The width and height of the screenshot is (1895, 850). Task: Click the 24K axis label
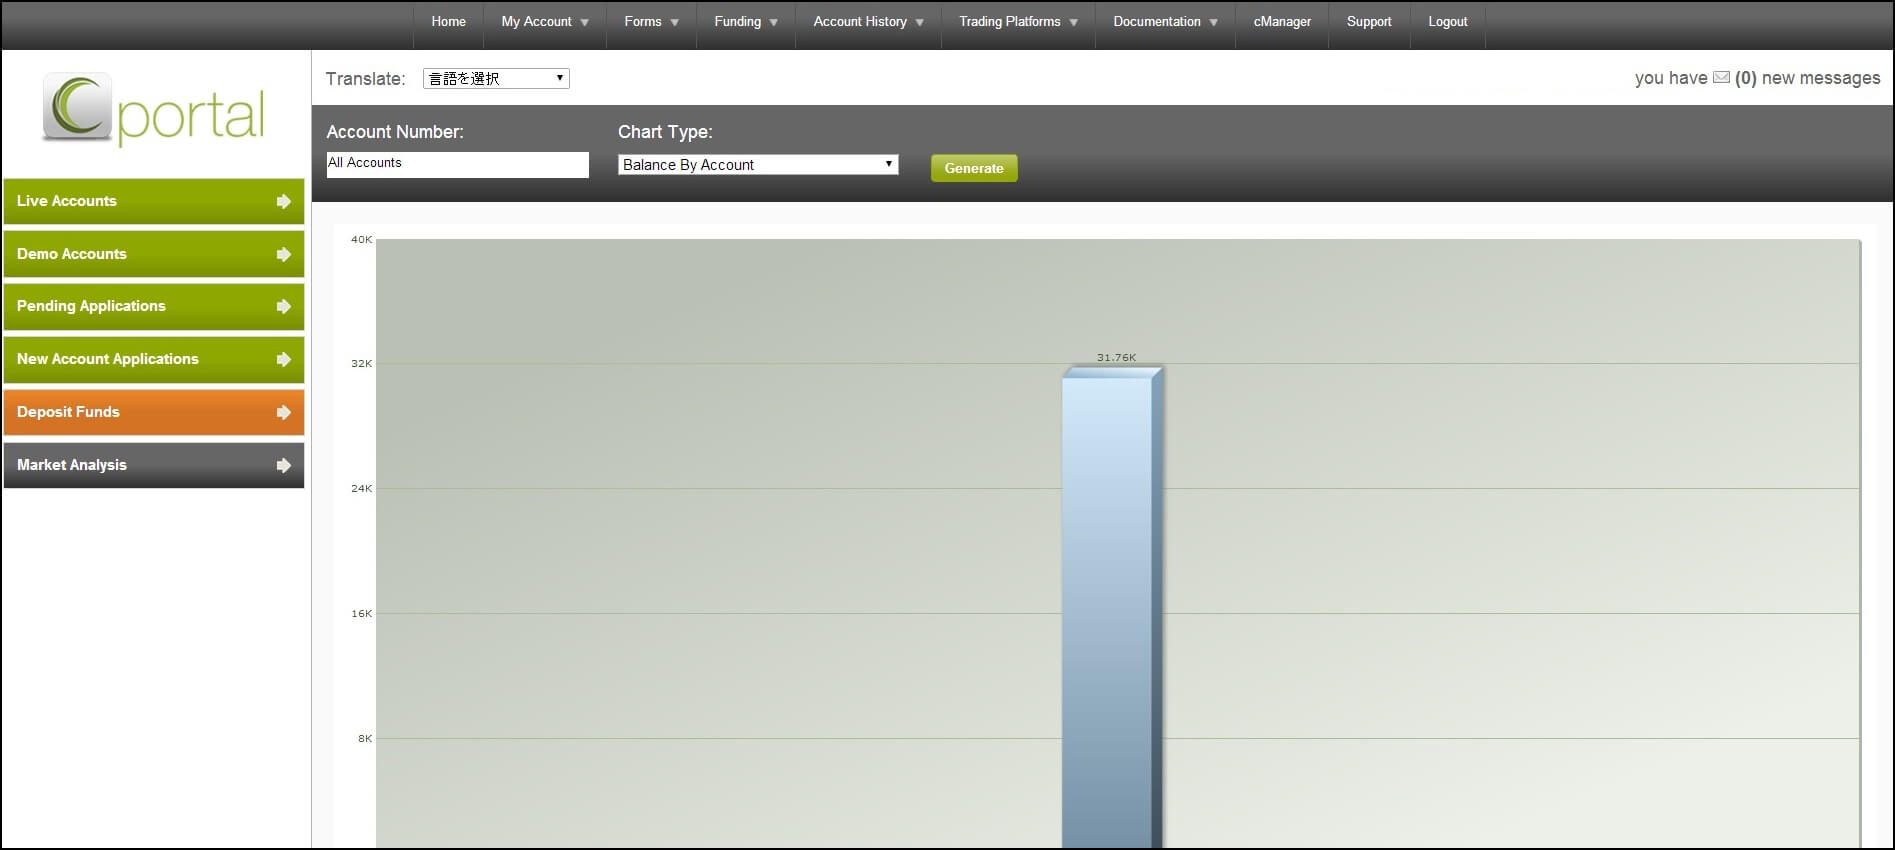361,488
